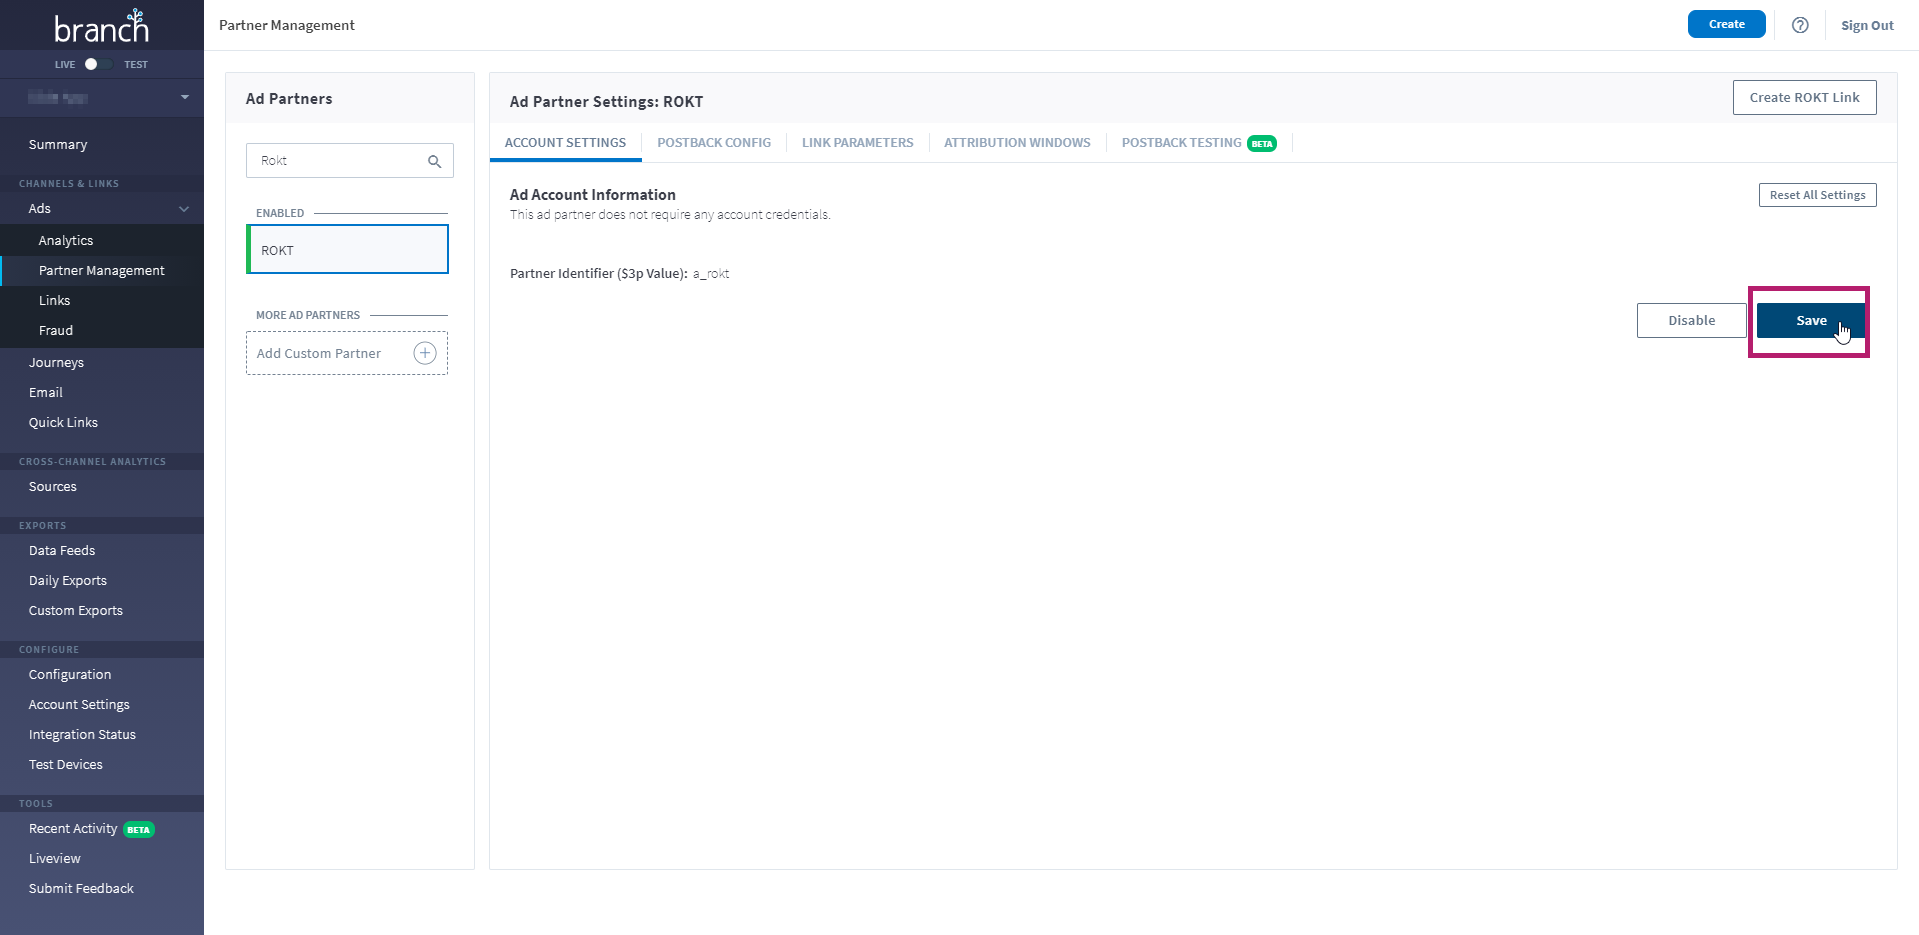Open Test Devices in the sidebar

click(66, 765)
